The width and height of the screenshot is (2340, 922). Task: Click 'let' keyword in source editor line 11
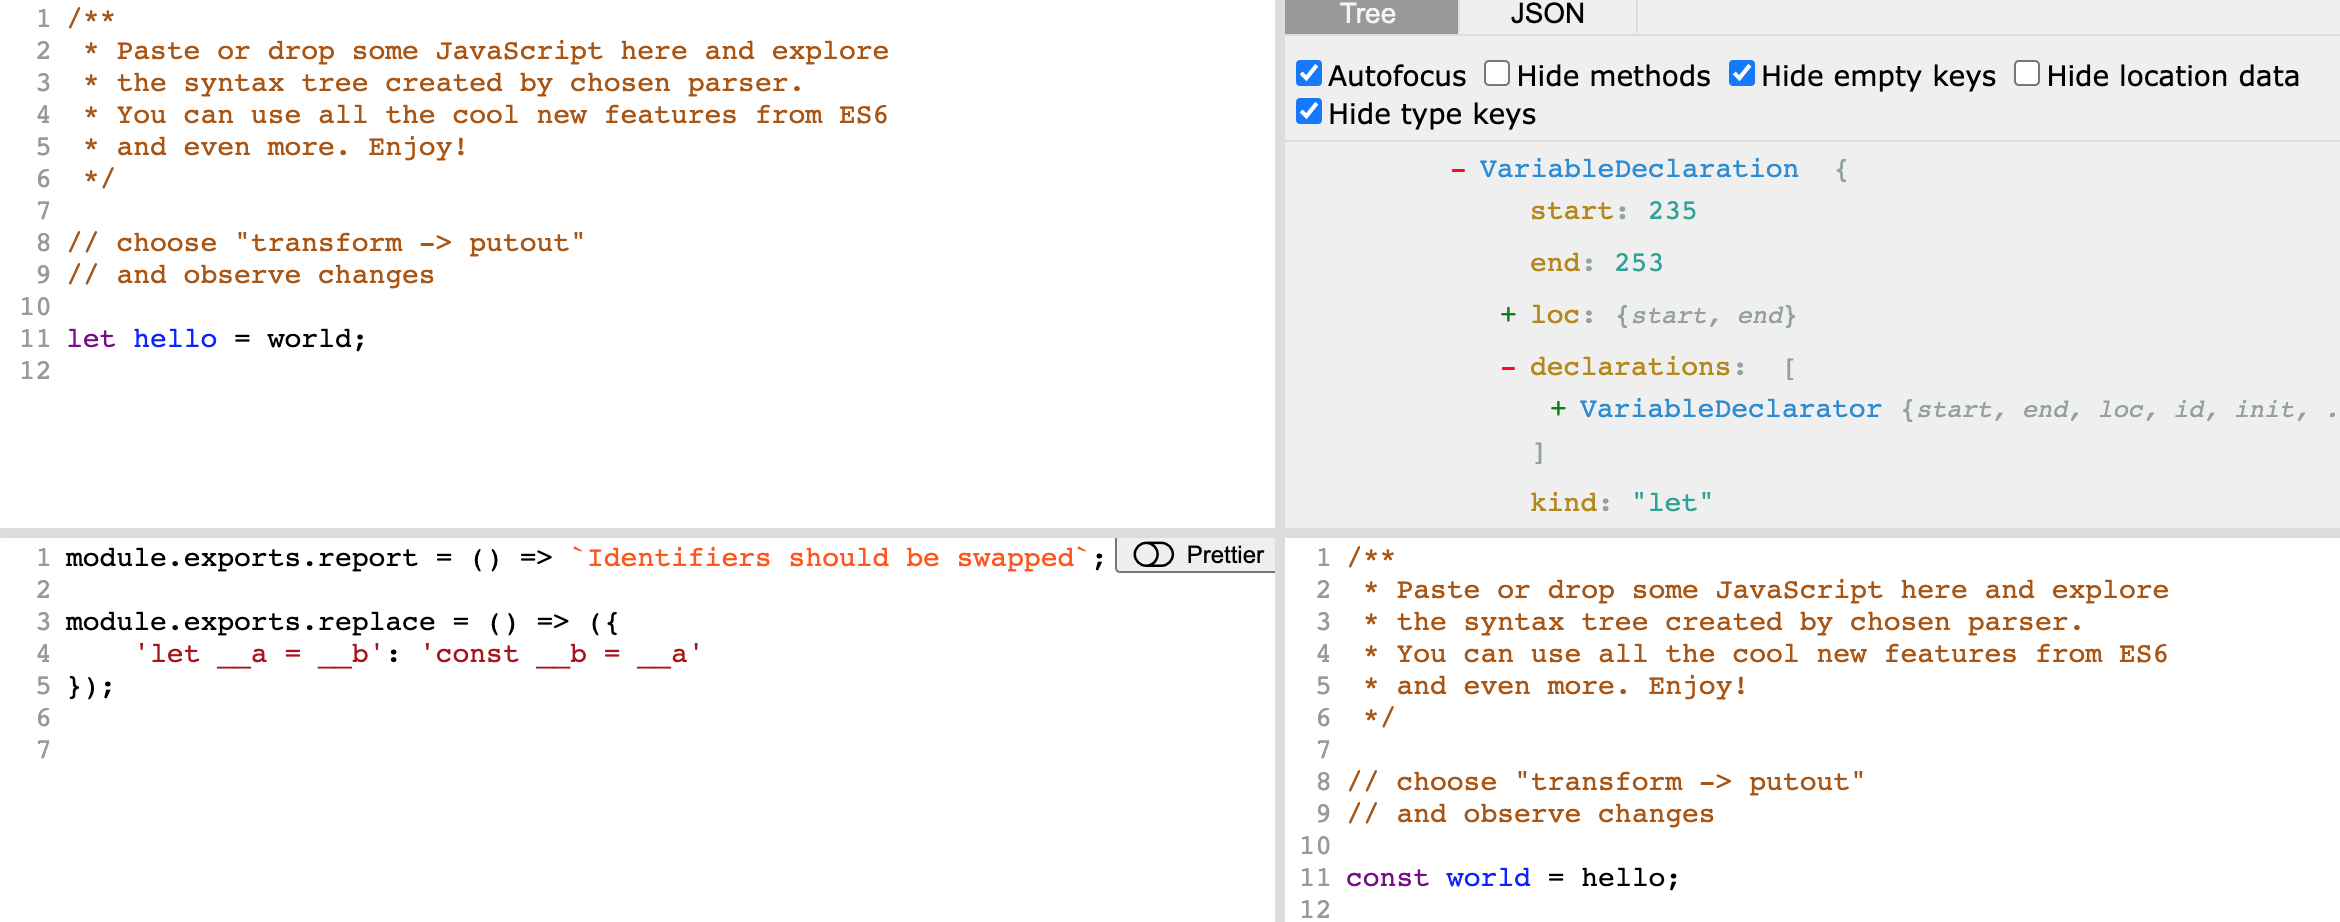[91, 339]
